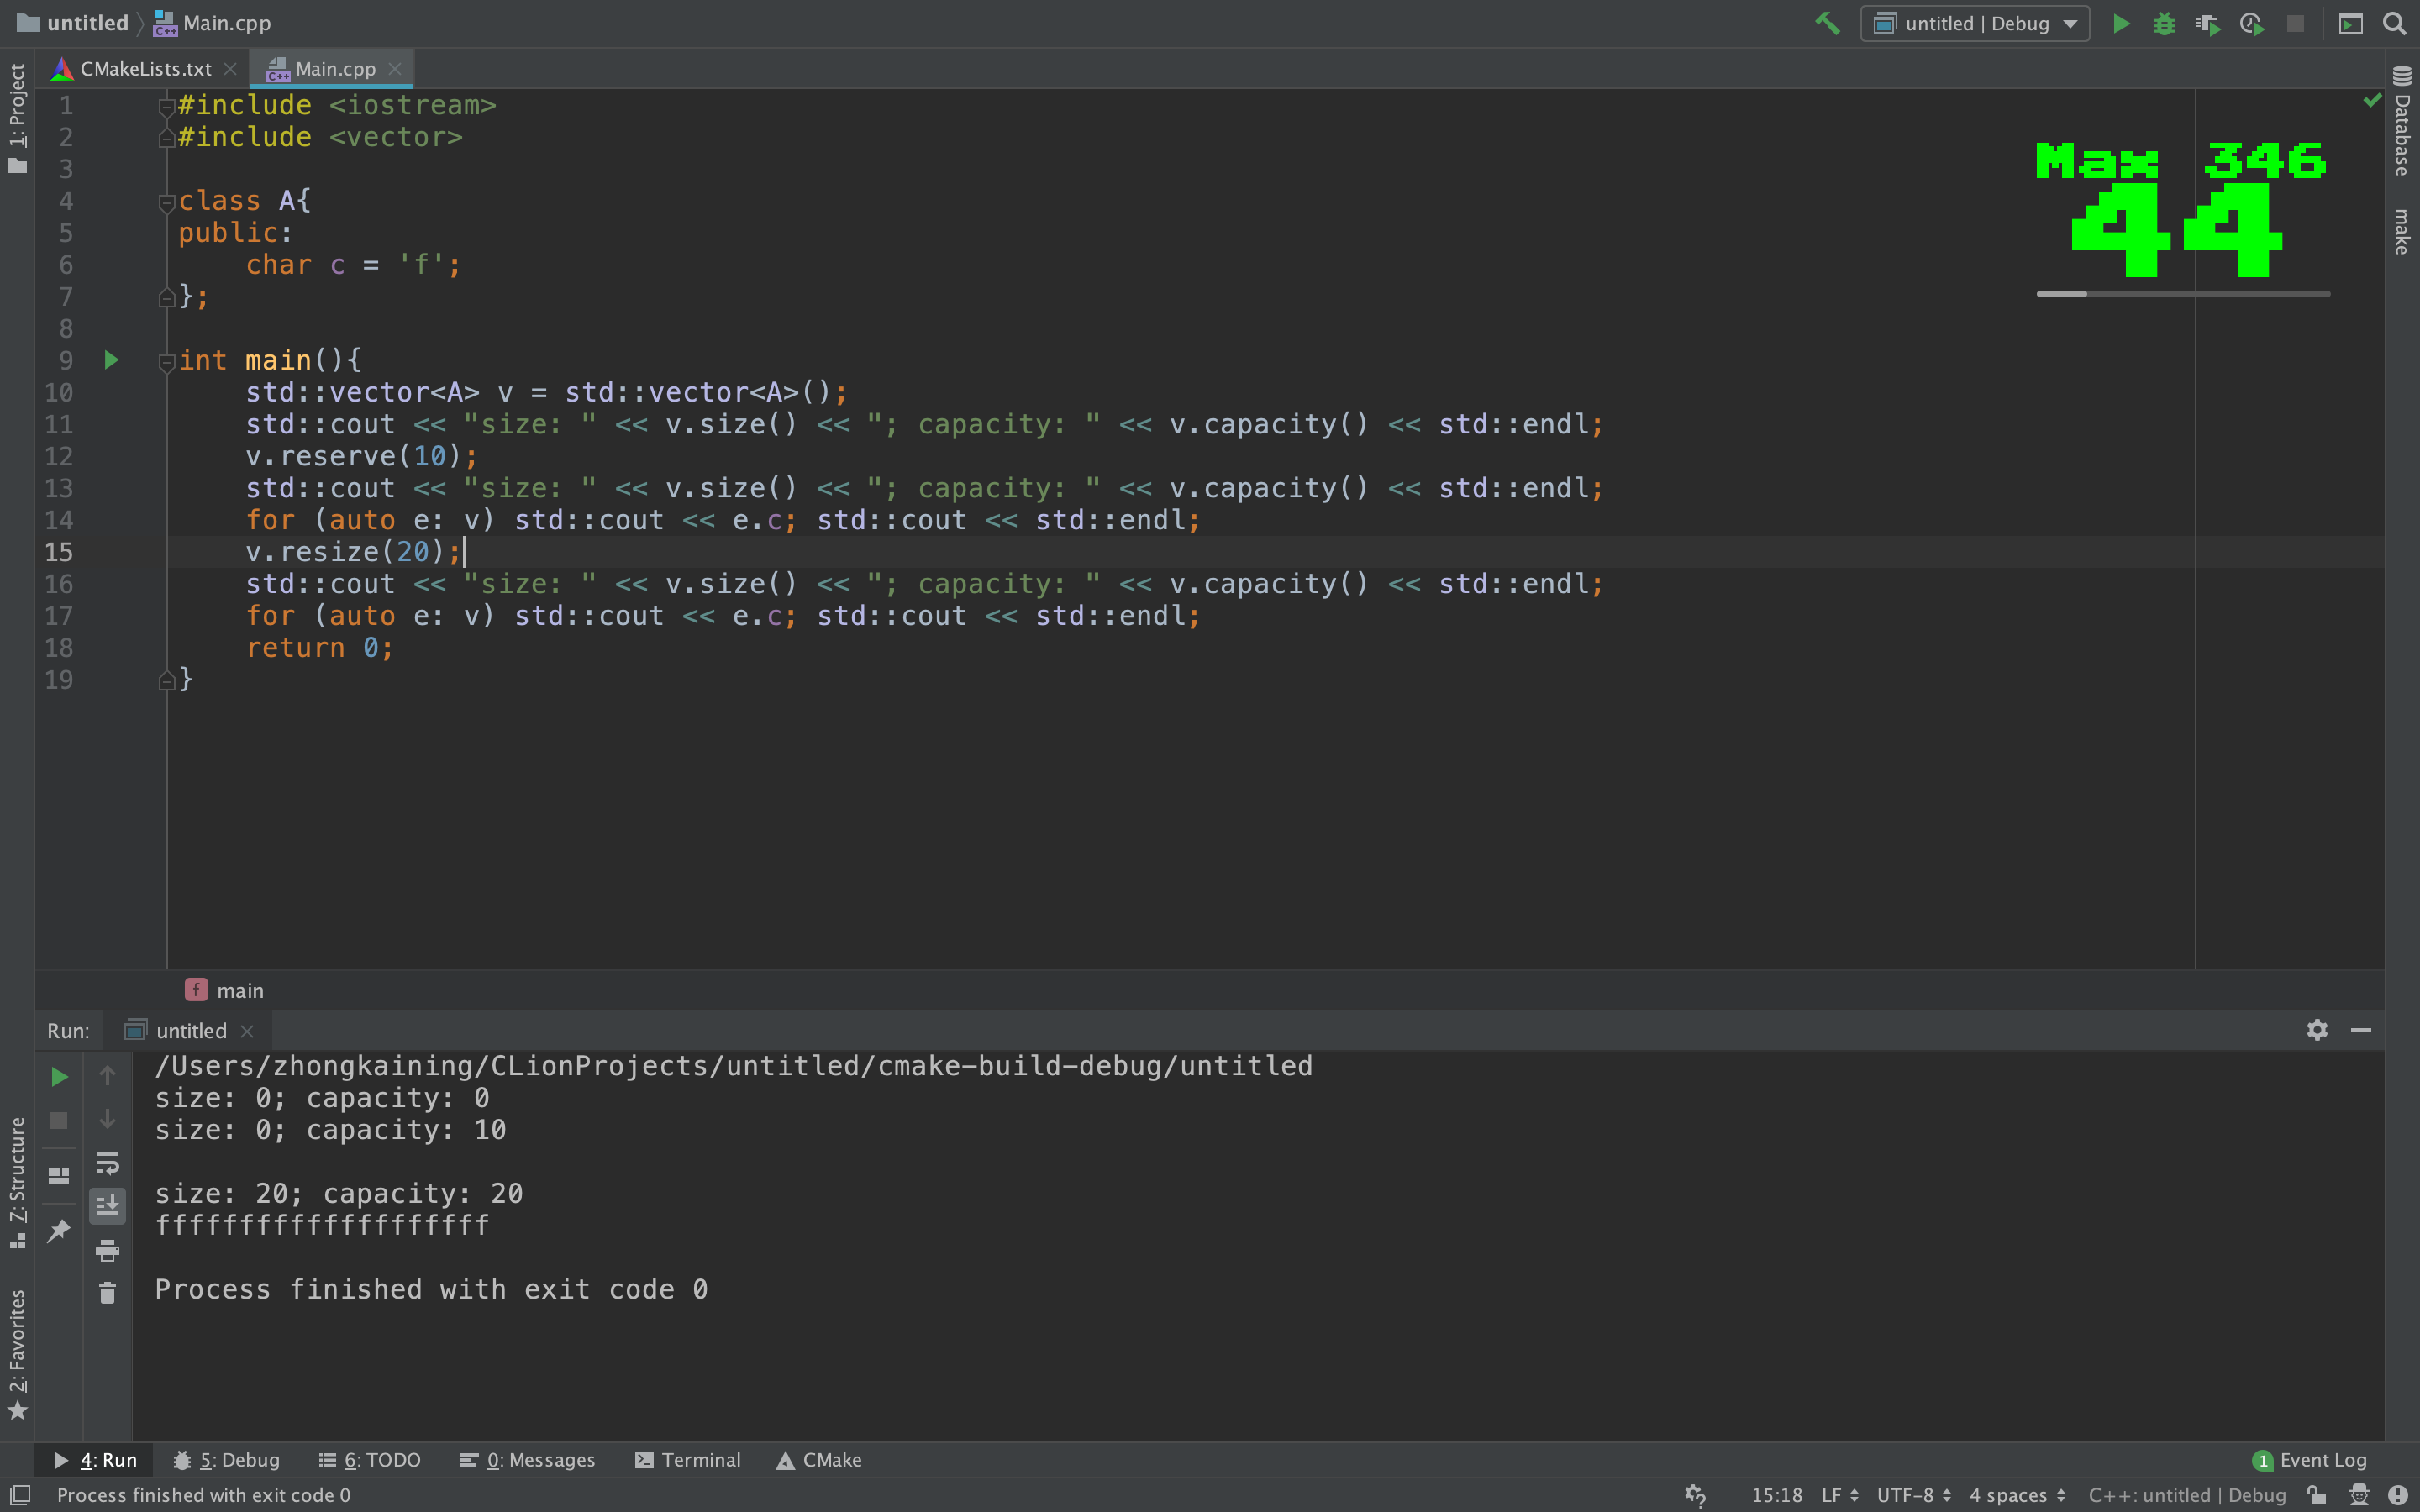Open the Event Log
2420x1512 pixels.
(2310, 1460)
